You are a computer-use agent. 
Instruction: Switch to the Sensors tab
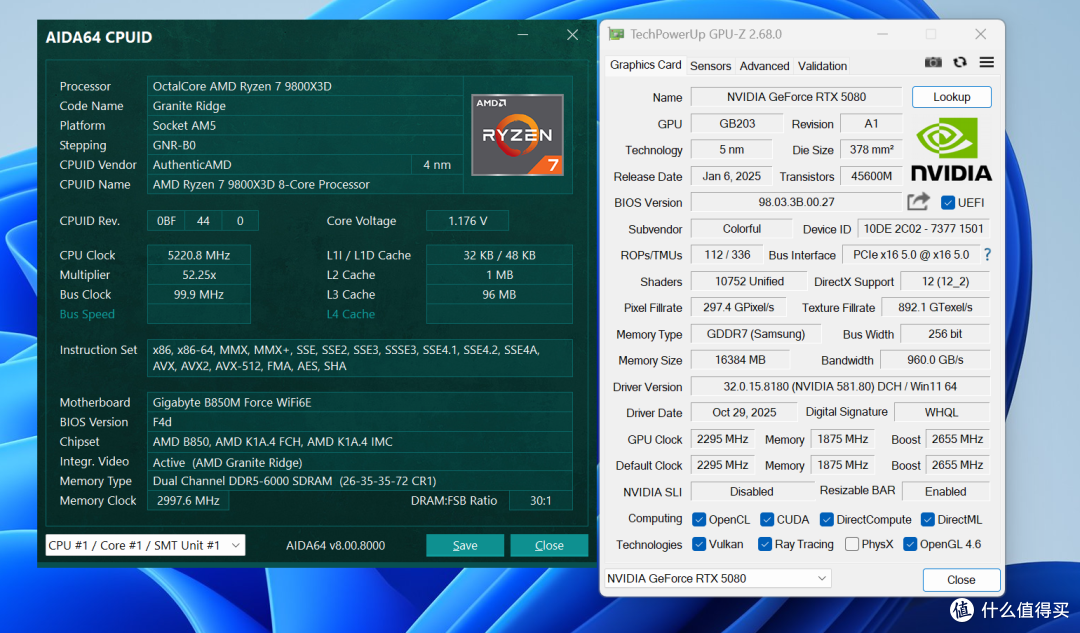710,66
